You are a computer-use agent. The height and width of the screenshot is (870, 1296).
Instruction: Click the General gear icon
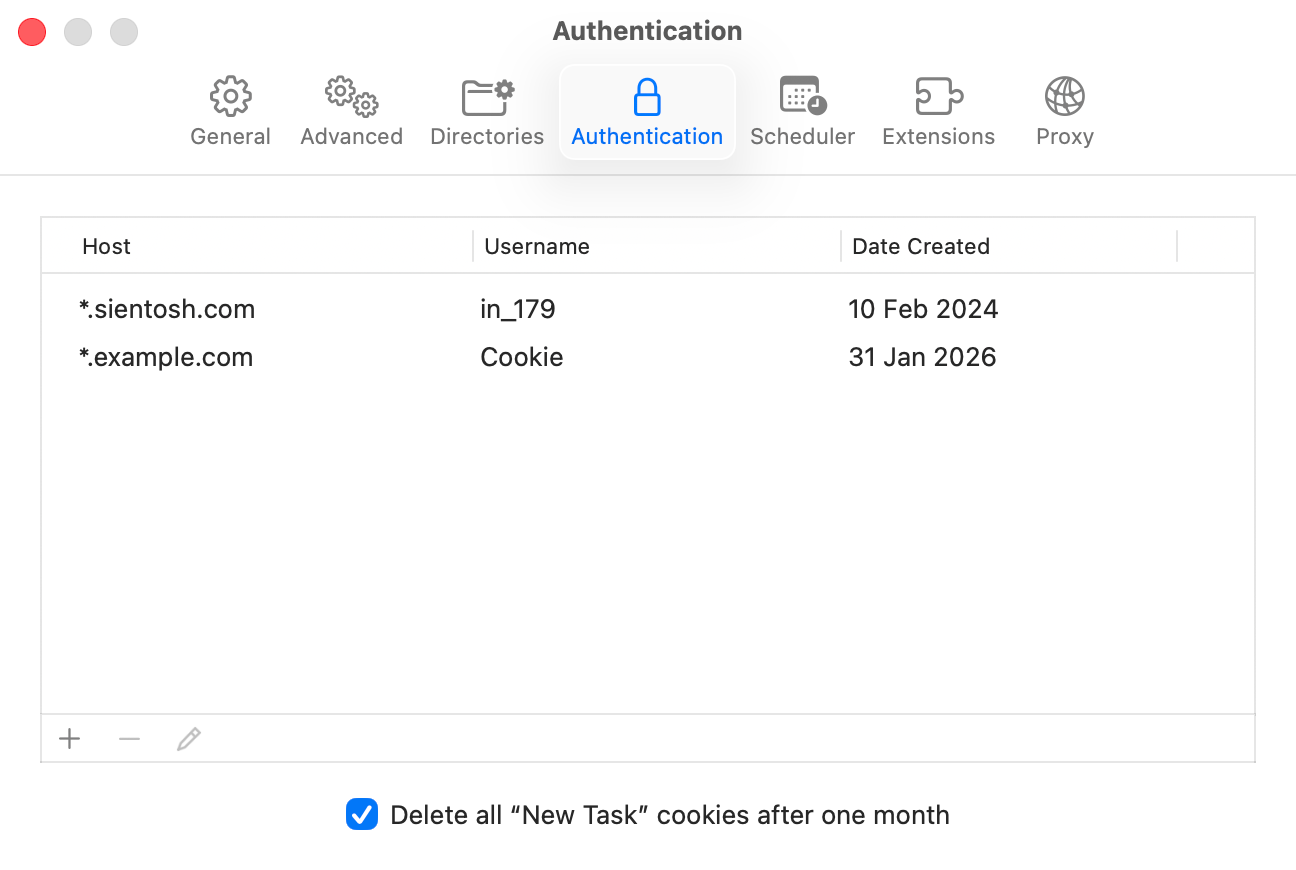click(230, 95)
